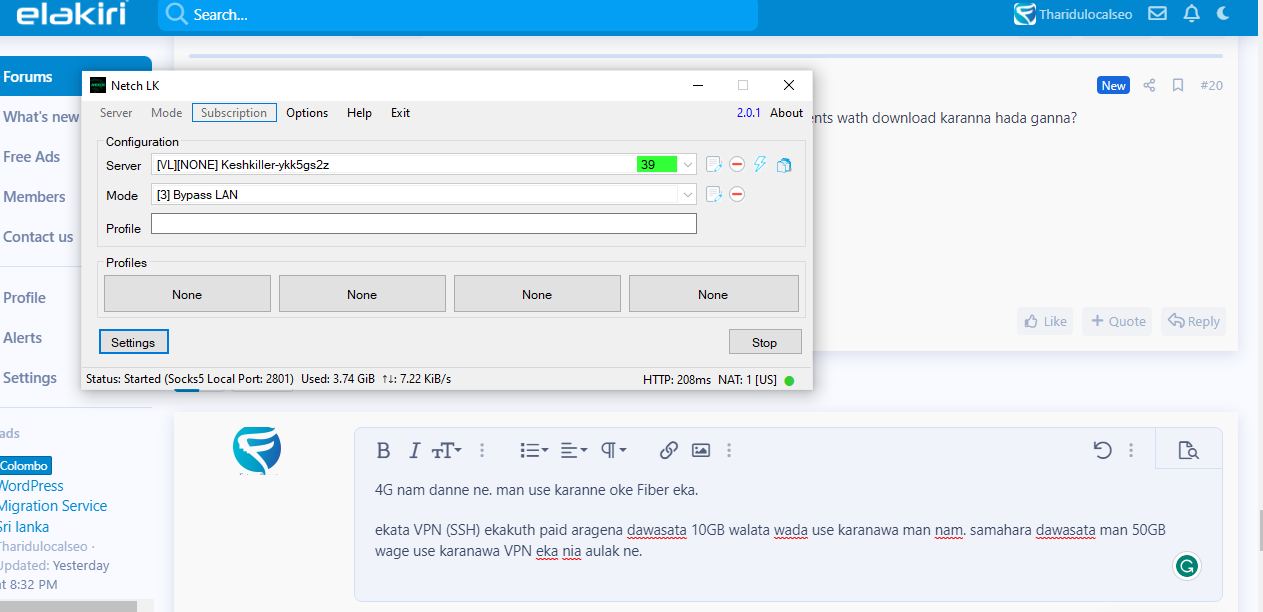This screenshot has width=1263, height=612.
Task: Edit the selected server entry
Action: click(713, 164)
